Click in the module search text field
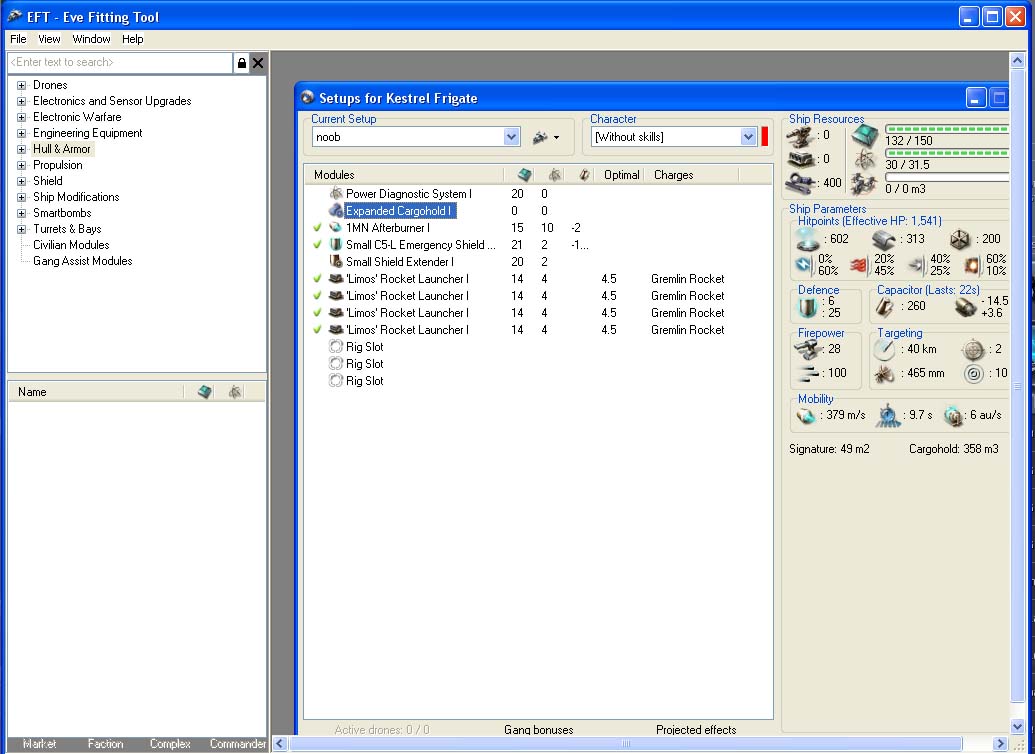The image size is (1035, 754). point(118,63)
